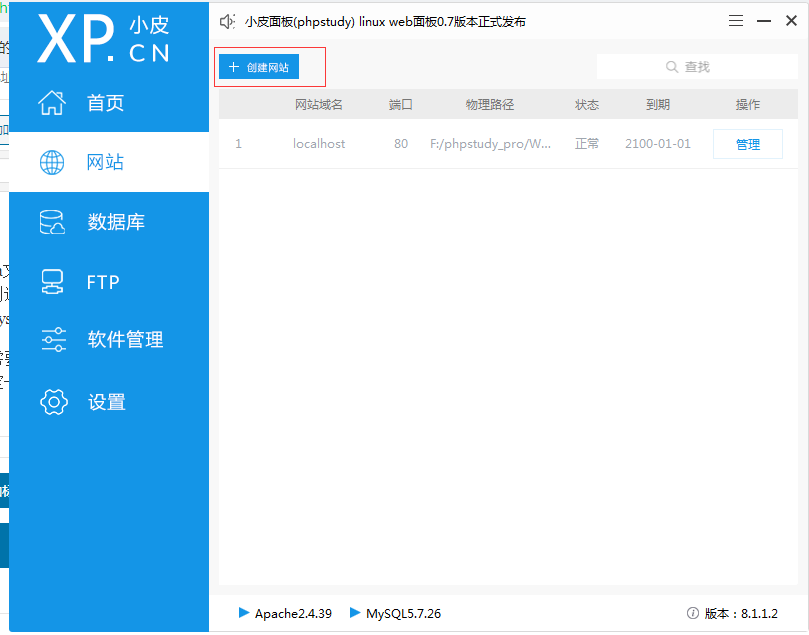The height and width of the screenshot is (635, 809).
Task: Click the Apache play status icon
Action: point(244,613)
